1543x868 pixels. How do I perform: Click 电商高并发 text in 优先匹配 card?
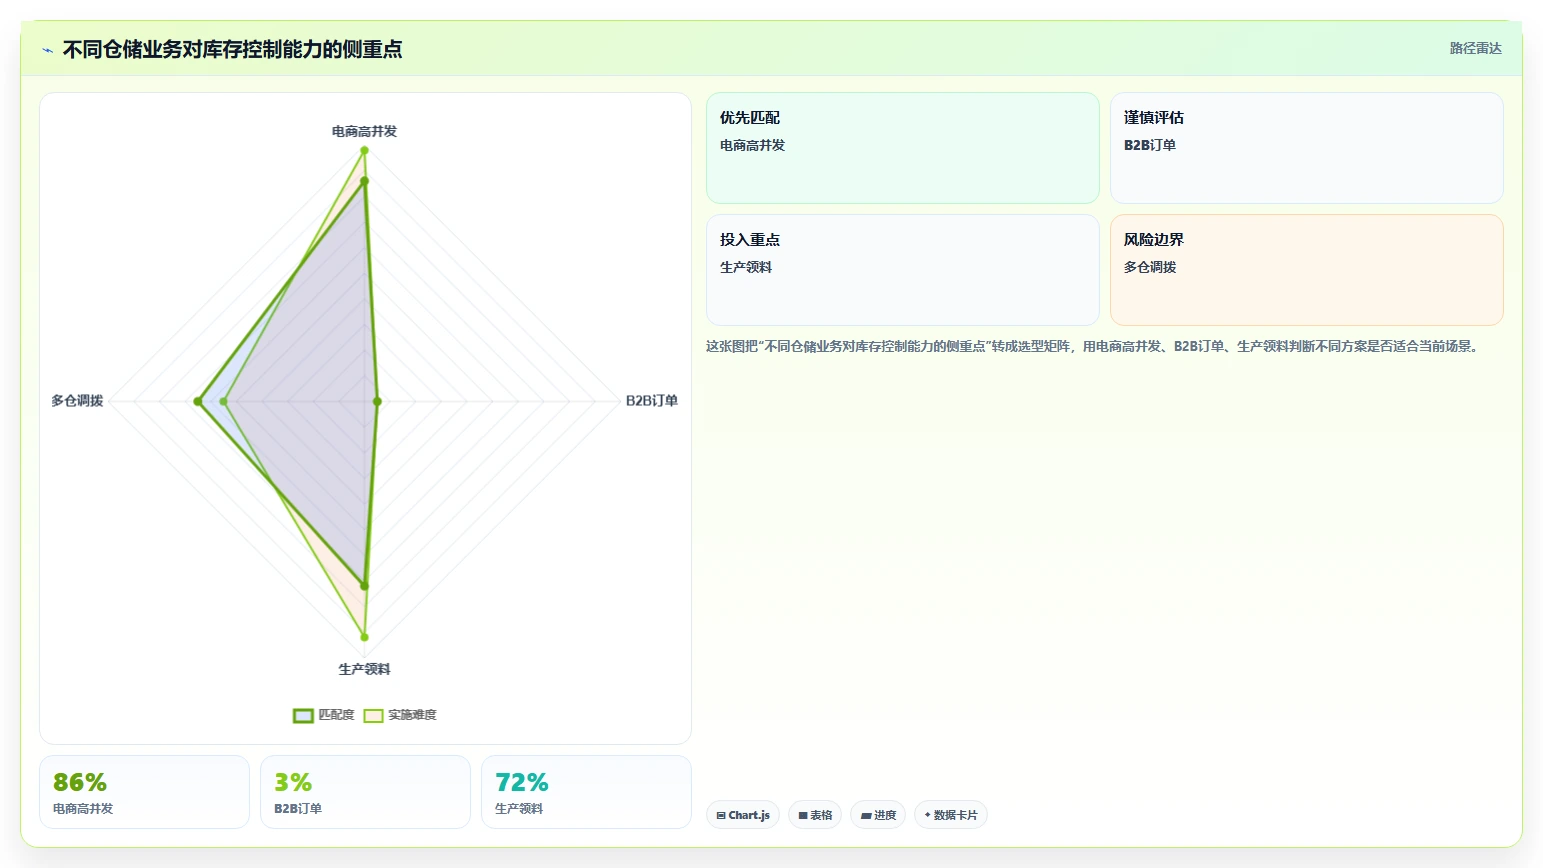pos(752,145)
